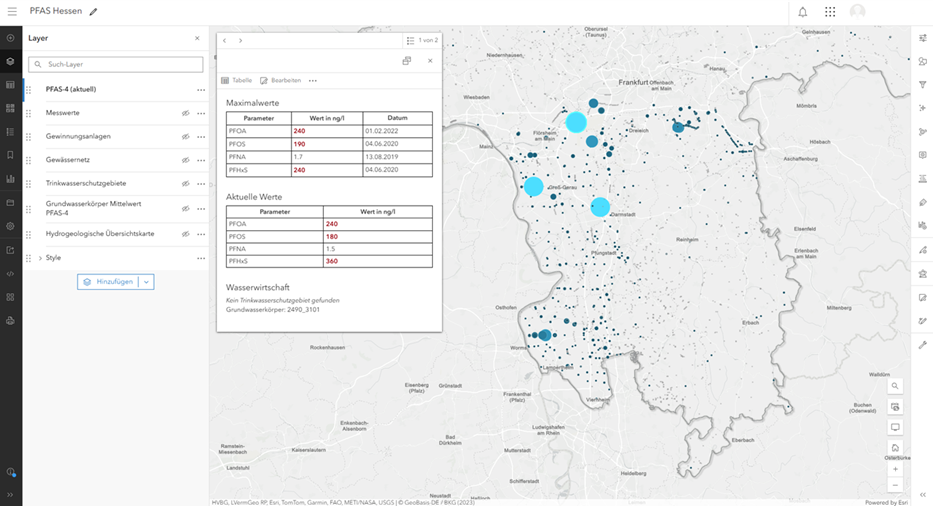
Task: Close the Layer panel
Action: click(197, 38)
